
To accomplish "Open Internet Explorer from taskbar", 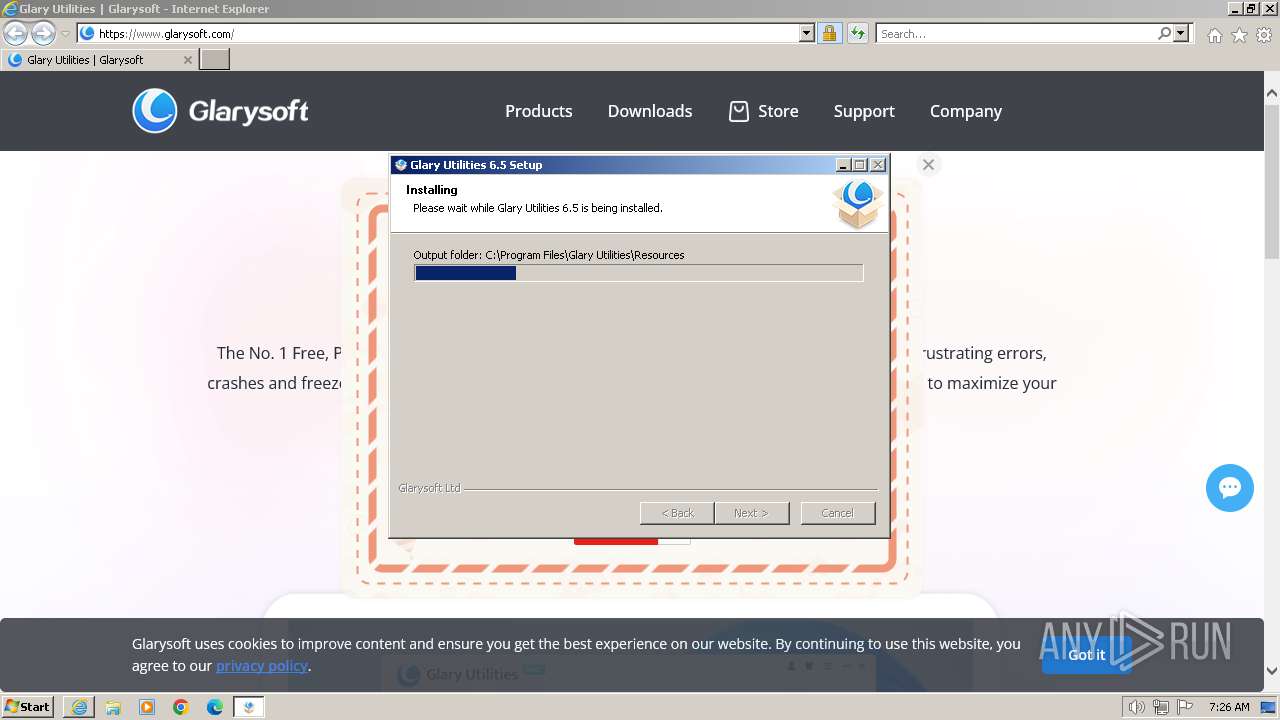I will [79, 707].
